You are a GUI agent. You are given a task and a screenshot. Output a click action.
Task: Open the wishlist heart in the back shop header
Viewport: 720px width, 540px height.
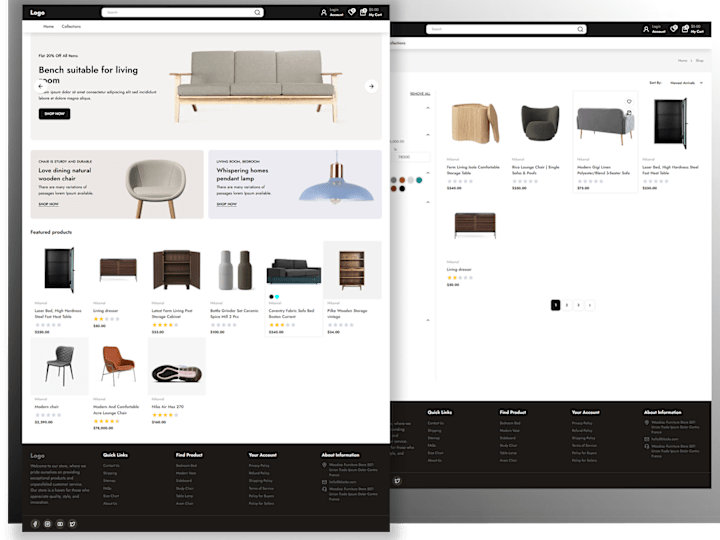(674, 28)
